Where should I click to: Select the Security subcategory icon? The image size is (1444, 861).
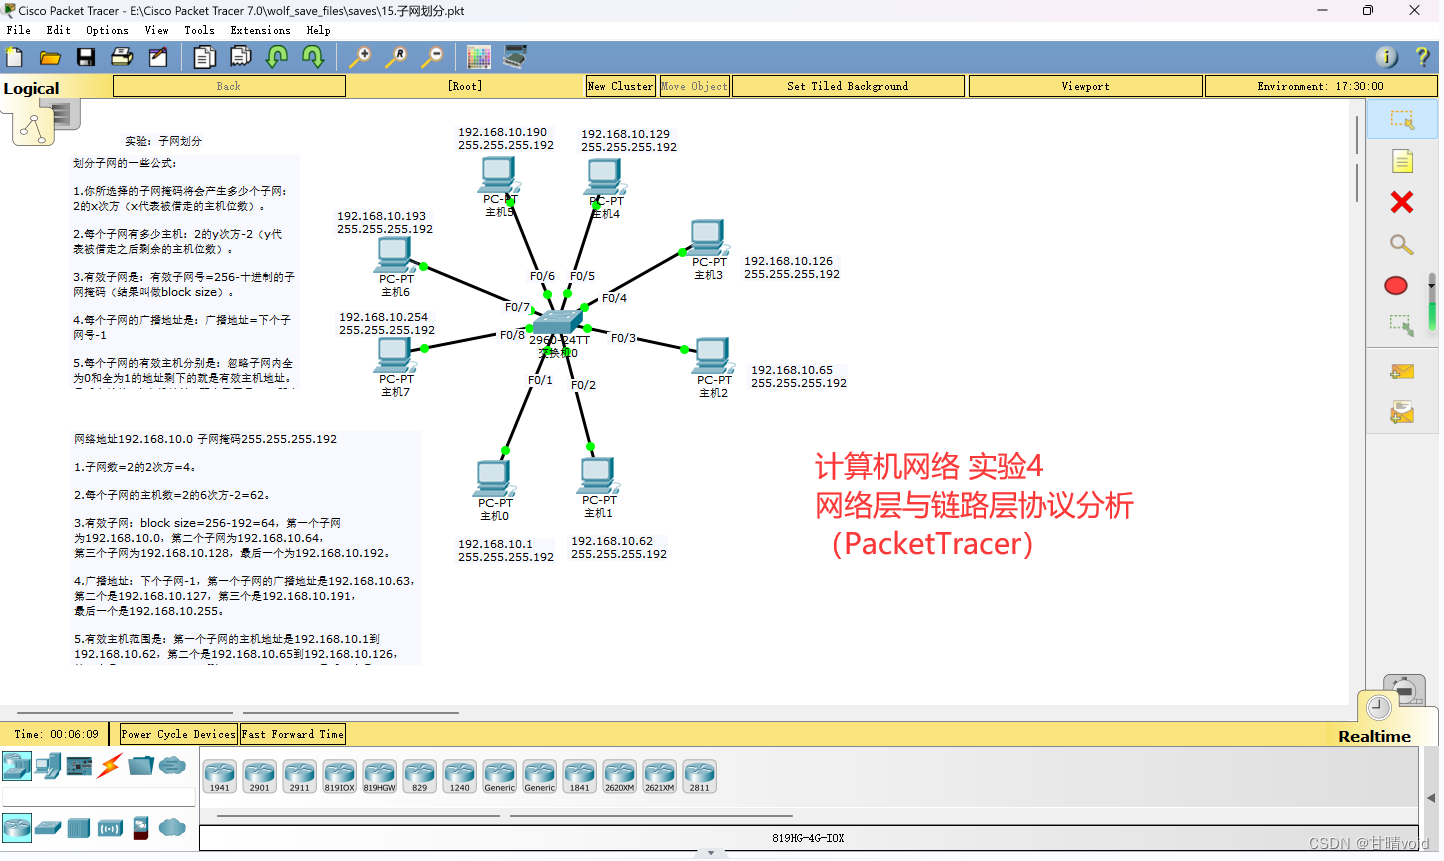tap(141, 828)
